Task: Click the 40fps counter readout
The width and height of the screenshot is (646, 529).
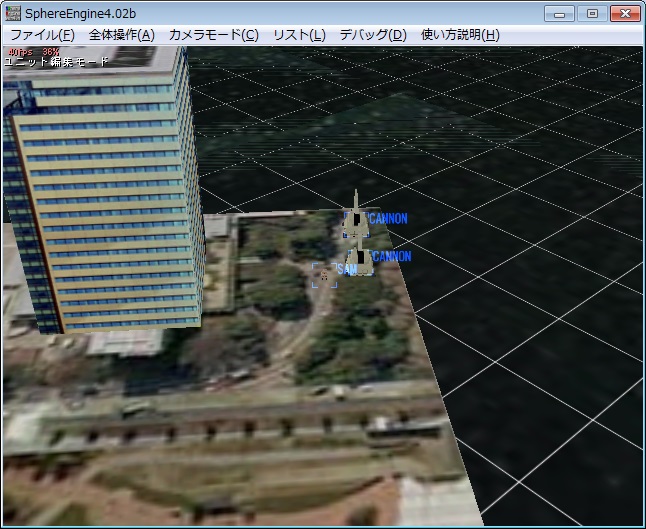Action: pyautogui.click(x=21, y=52)
